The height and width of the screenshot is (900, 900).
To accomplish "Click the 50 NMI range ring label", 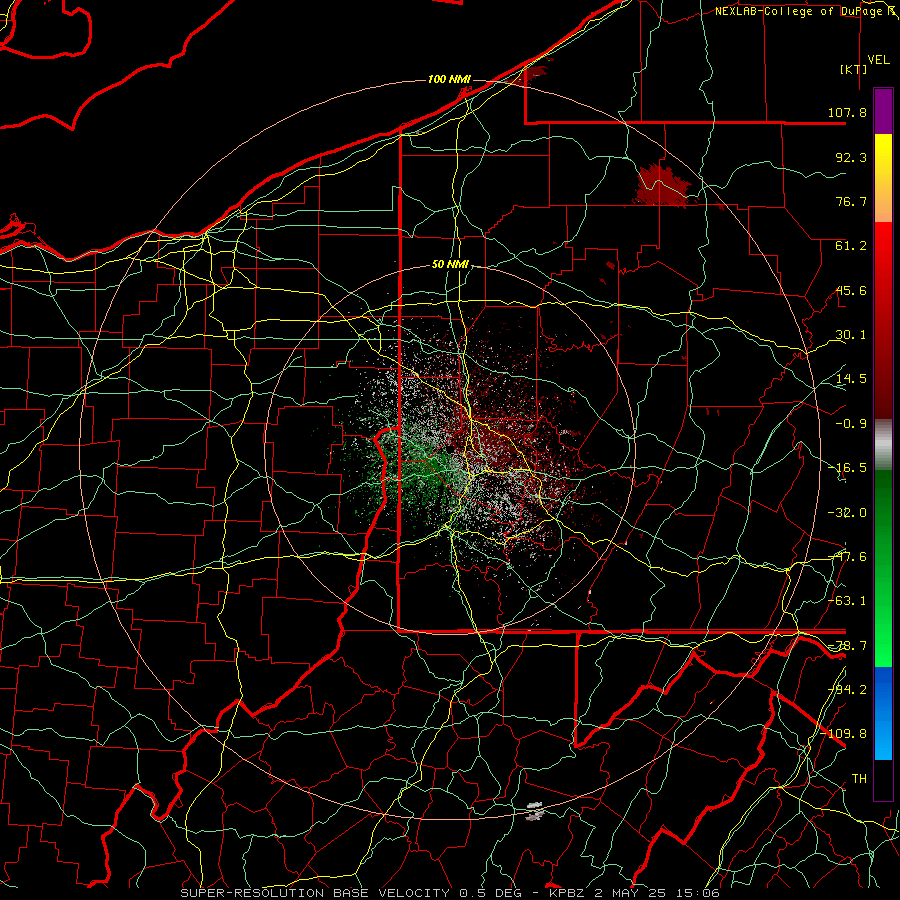I will coord(451,264).
